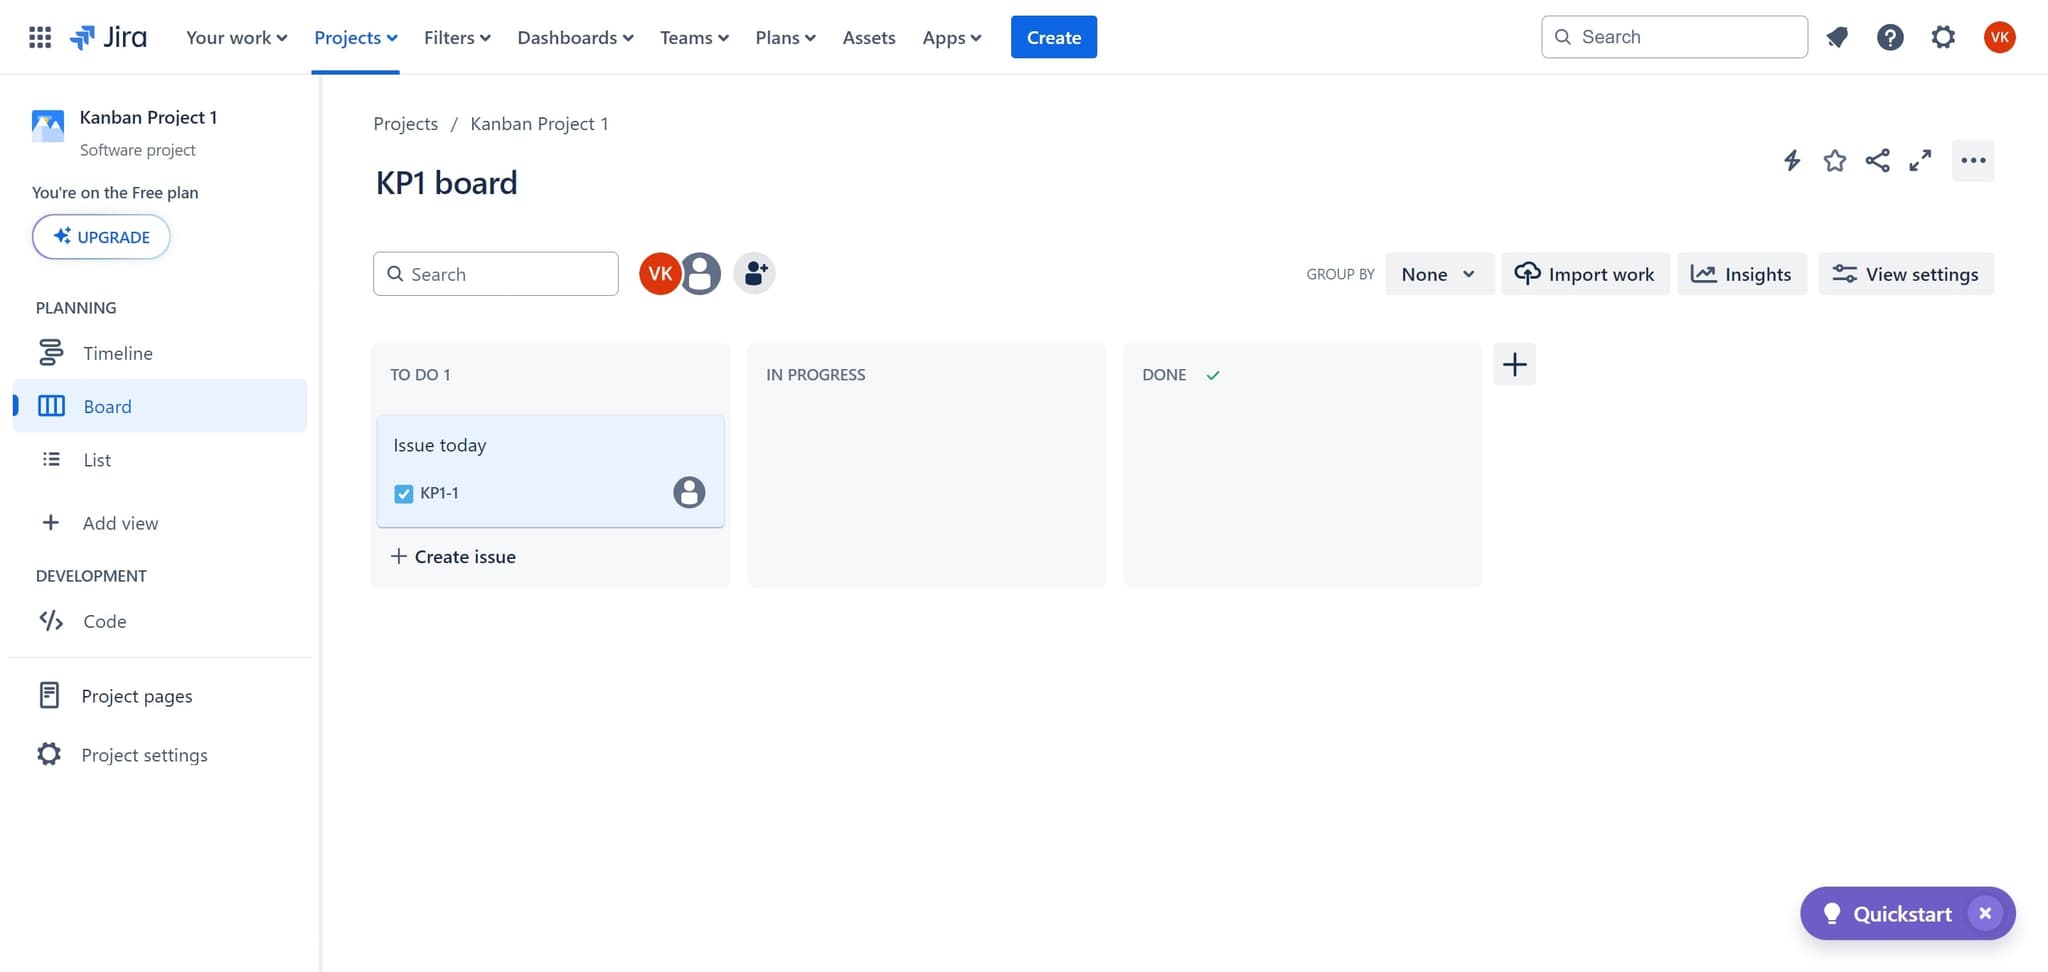
Task: Open Insights for the board
Action: tap(1741, 273)
